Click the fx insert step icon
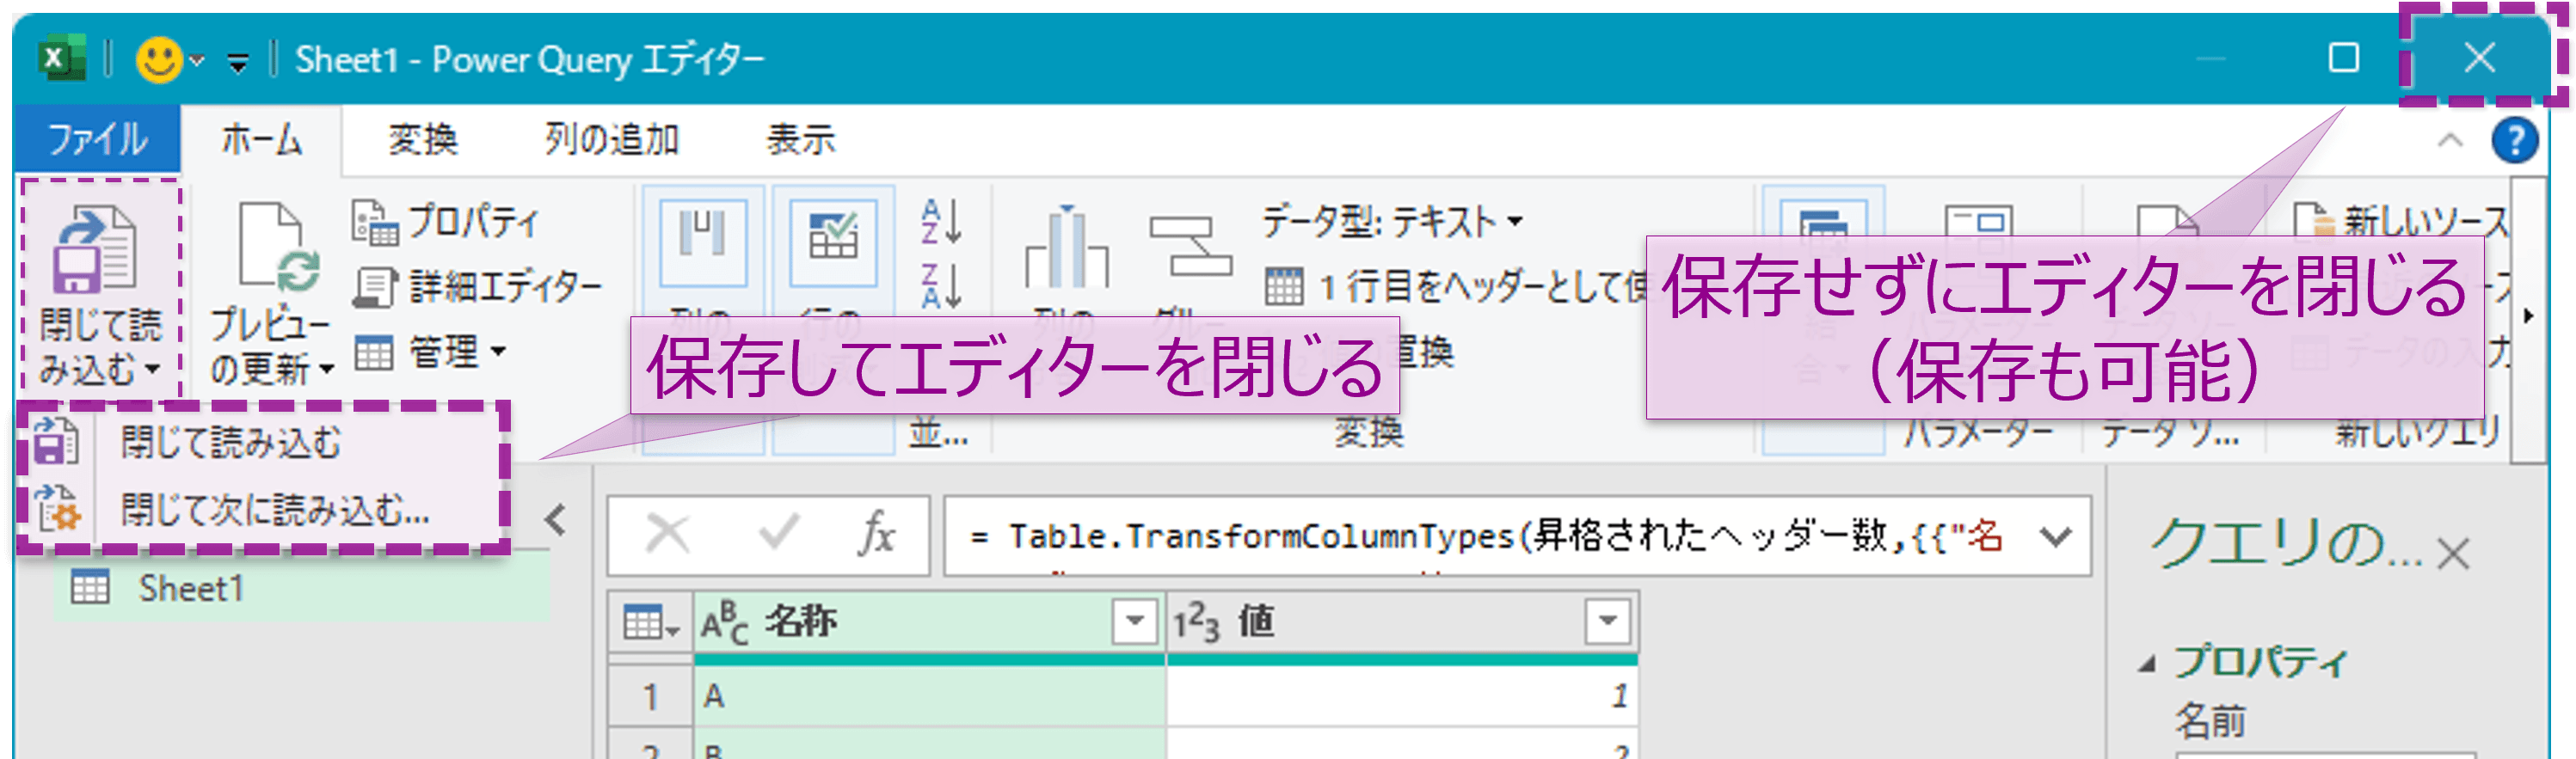Viewport: 2576px width, 759px height. (x=876, y=533)
